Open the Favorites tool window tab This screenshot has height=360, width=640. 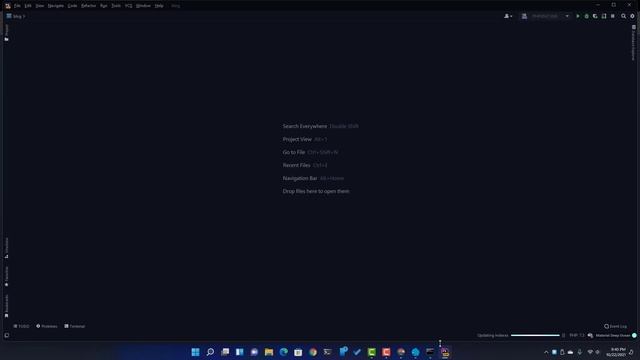pyautogui.click(x=6, y=276)
